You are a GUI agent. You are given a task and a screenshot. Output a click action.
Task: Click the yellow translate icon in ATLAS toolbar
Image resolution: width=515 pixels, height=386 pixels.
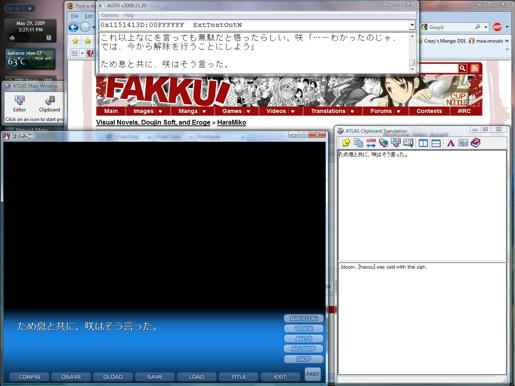[346, 143]
